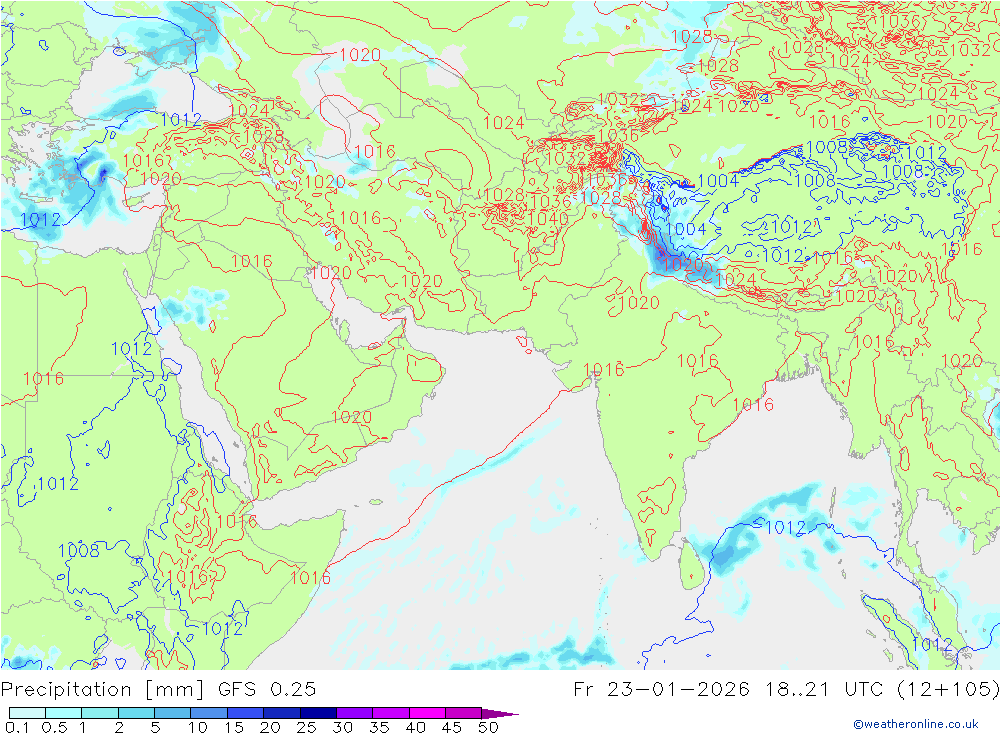
Task: Pick the legend swatch between 35 and 40
Action: click(x=391, y=713)
